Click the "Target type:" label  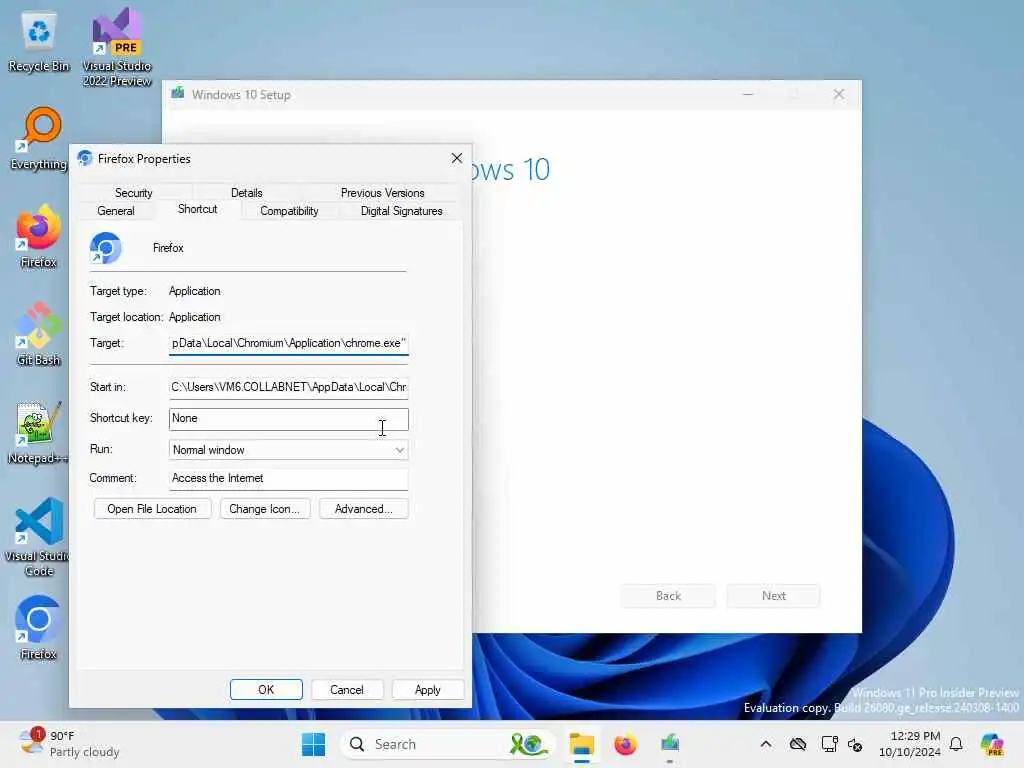click(118, 291)
